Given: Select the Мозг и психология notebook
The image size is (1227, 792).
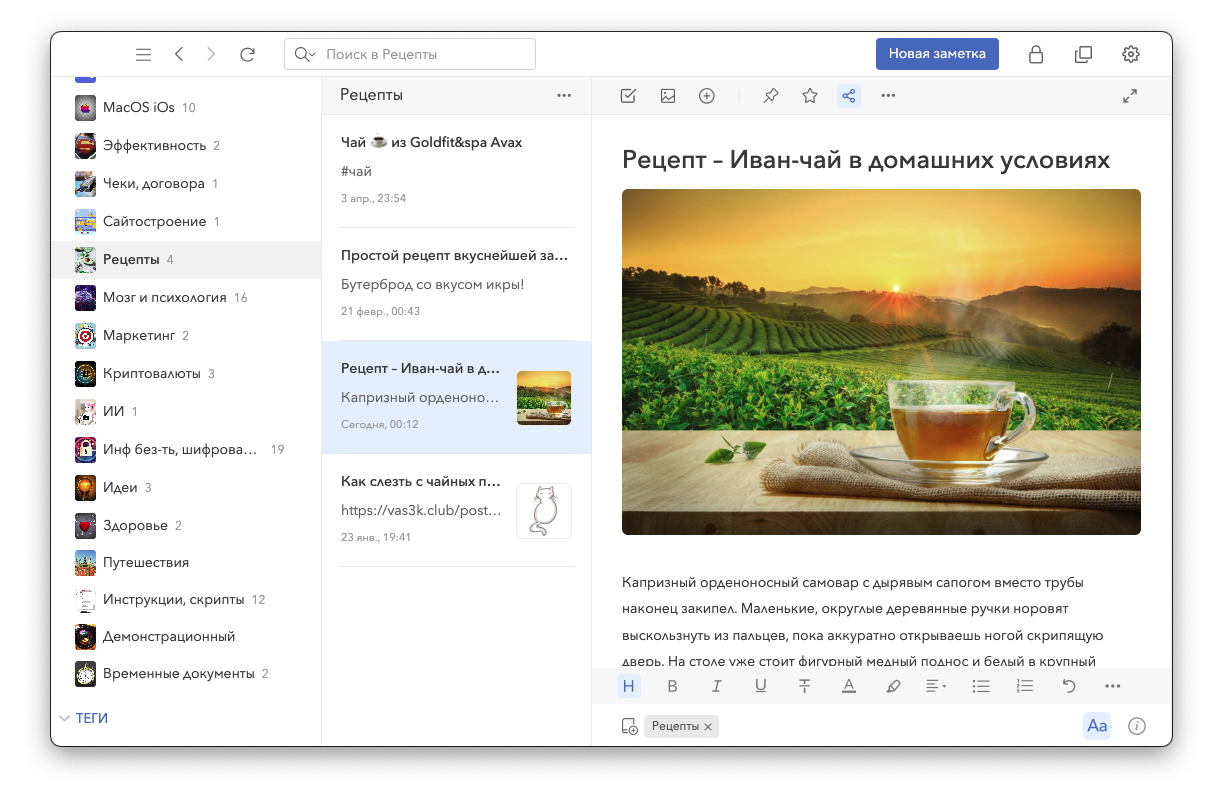Looking at the screenshot, I should [x=164, y=297].
